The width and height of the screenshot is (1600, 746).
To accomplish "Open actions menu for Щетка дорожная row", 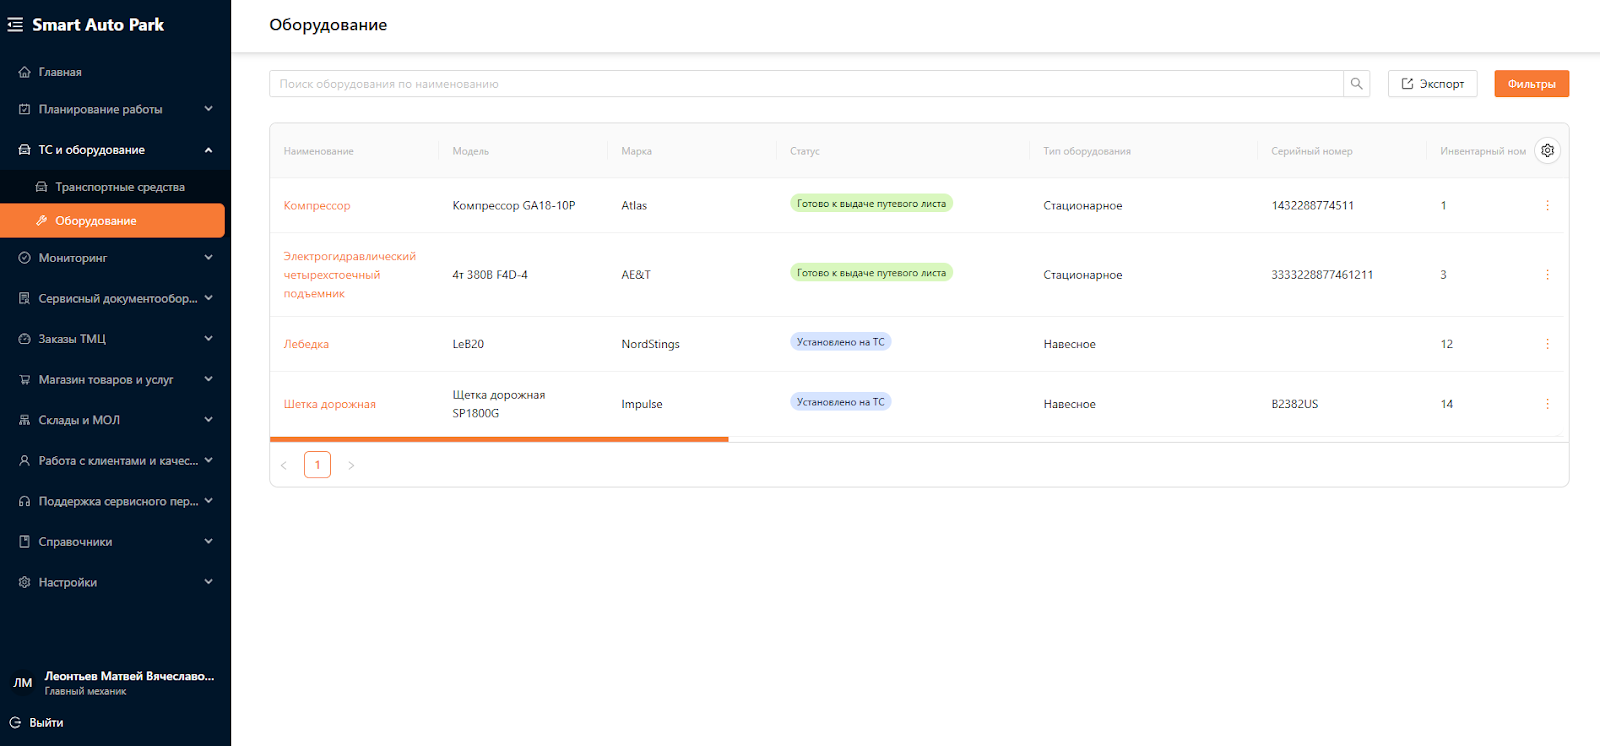I will (1547, 404).
